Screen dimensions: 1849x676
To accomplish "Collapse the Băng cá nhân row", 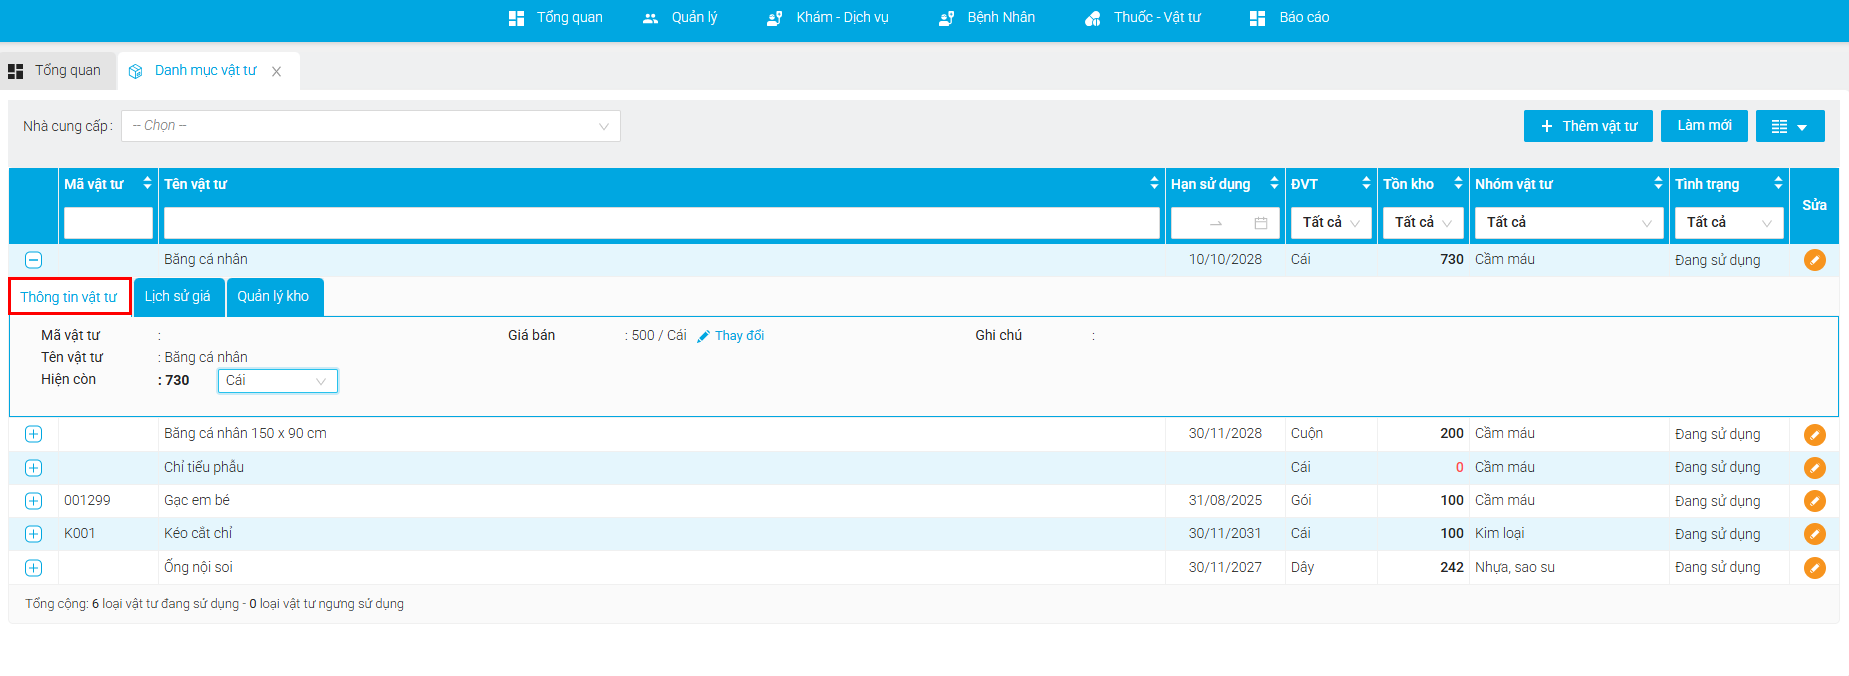I will 33,260.
